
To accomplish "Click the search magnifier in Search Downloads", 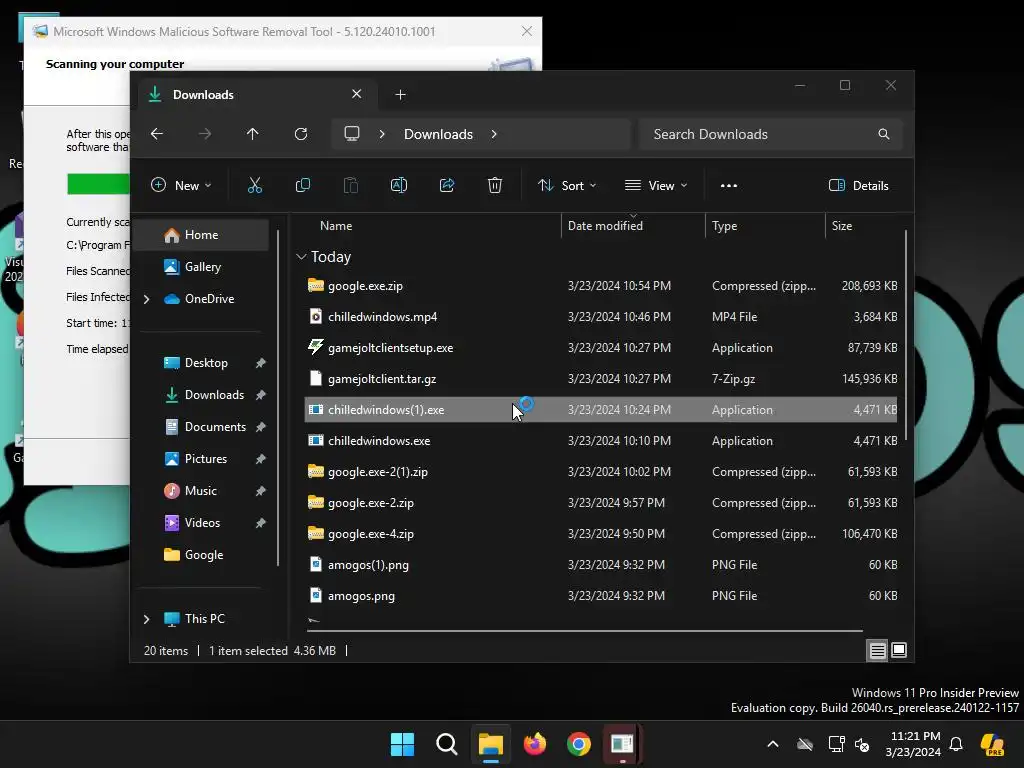I will pos(884,134).
